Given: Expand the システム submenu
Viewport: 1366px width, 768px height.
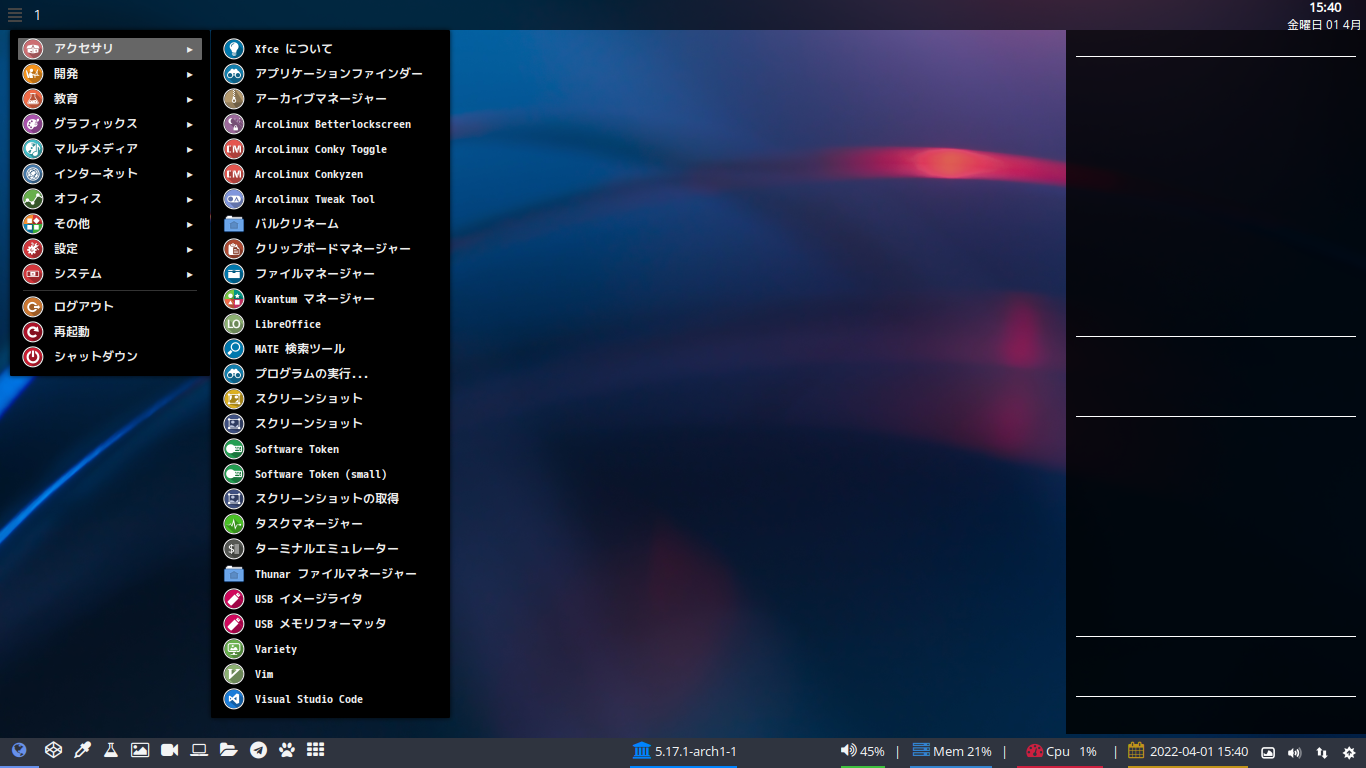Looking at the screenshot, I should click(x=110, y=273).
